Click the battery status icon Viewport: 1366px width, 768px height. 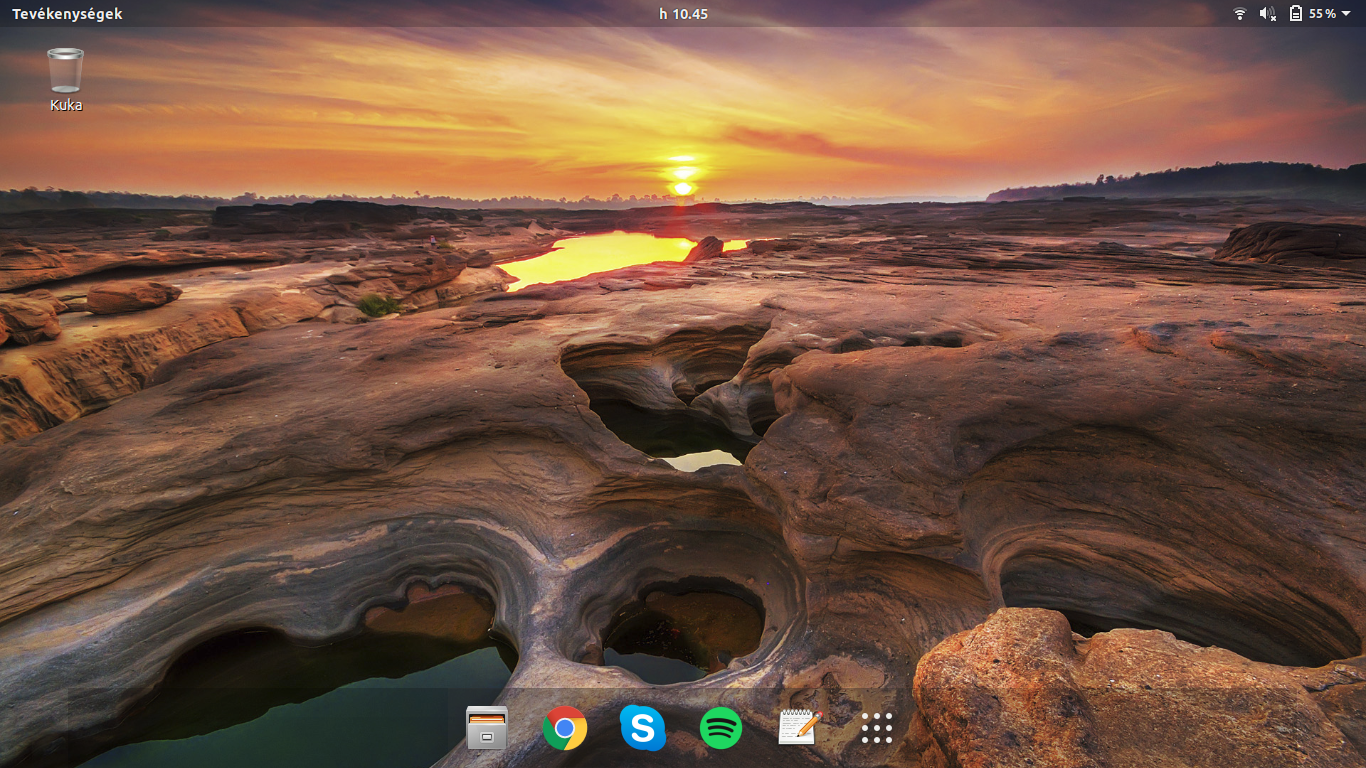pyautogui.click(x=1296, y=14)
